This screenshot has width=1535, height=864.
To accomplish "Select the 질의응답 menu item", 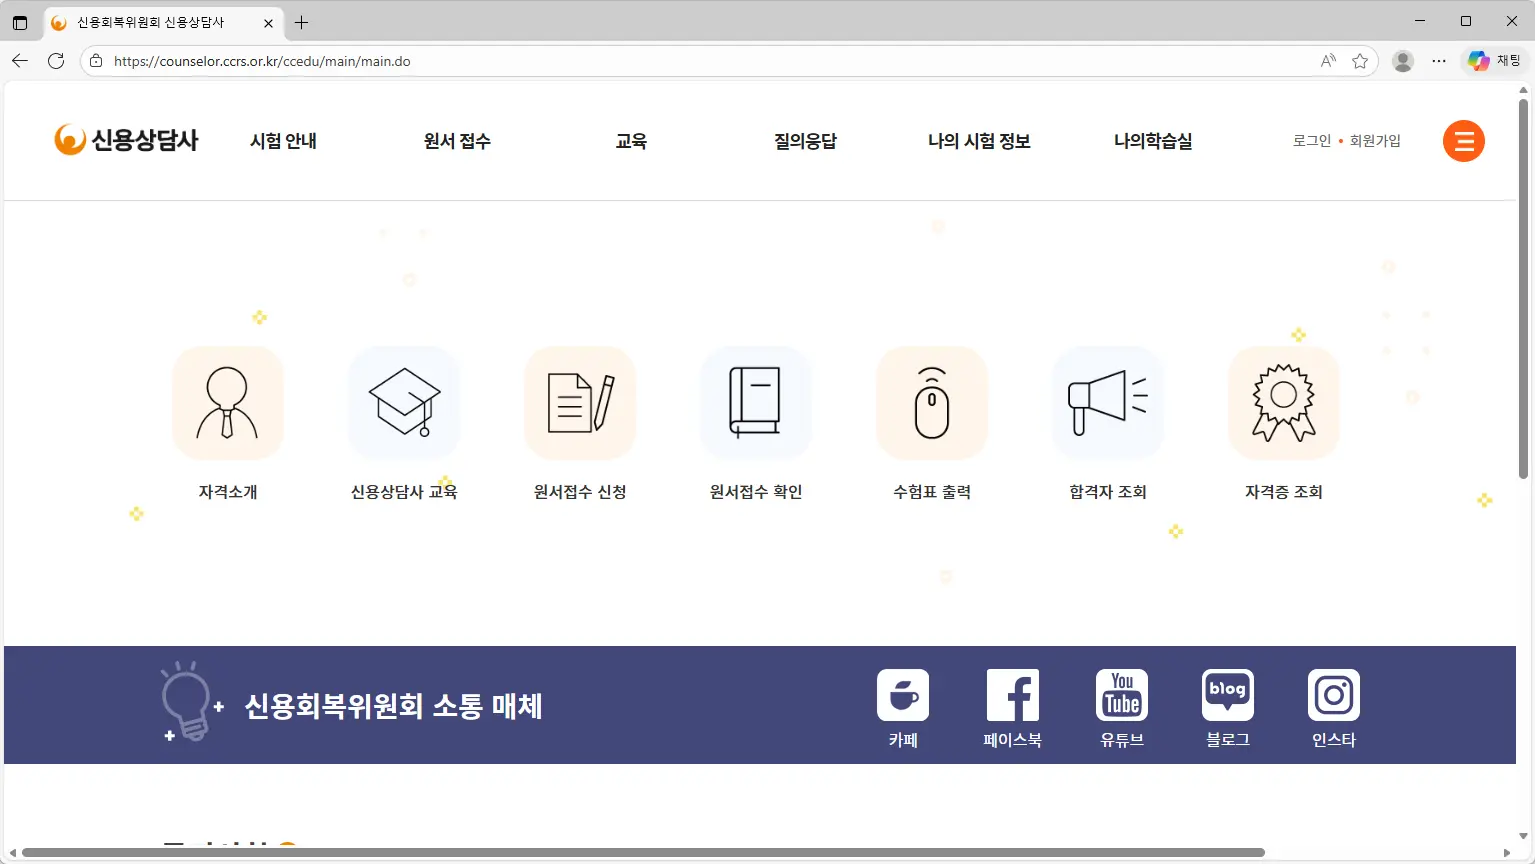I will coord(806,141).
